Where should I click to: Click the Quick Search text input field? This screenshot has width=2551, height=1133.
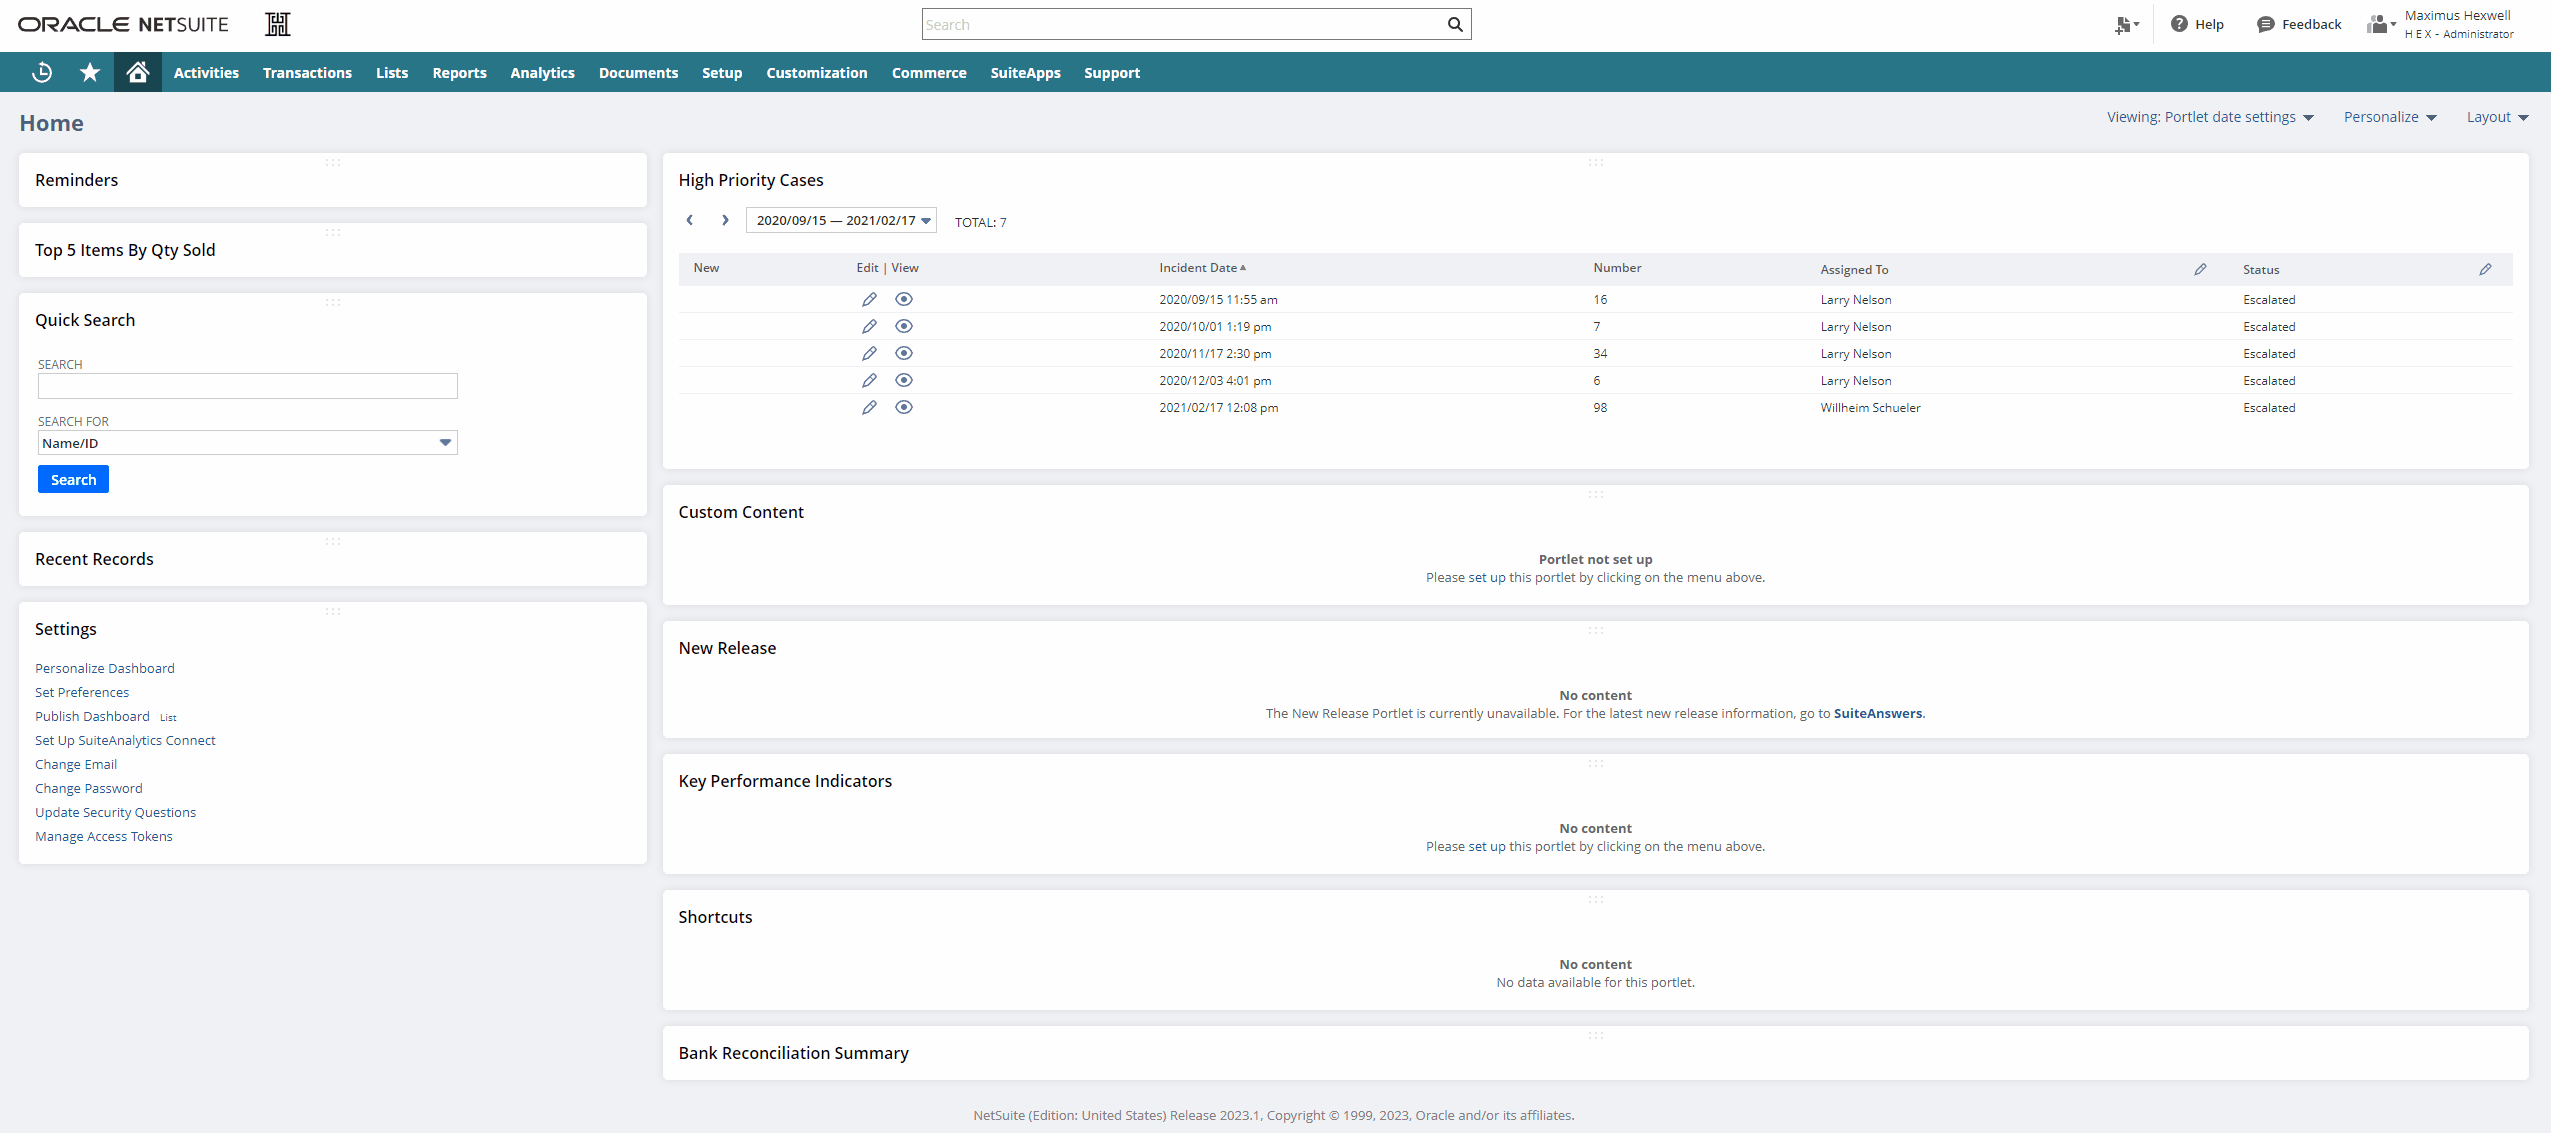click(248, 386)
